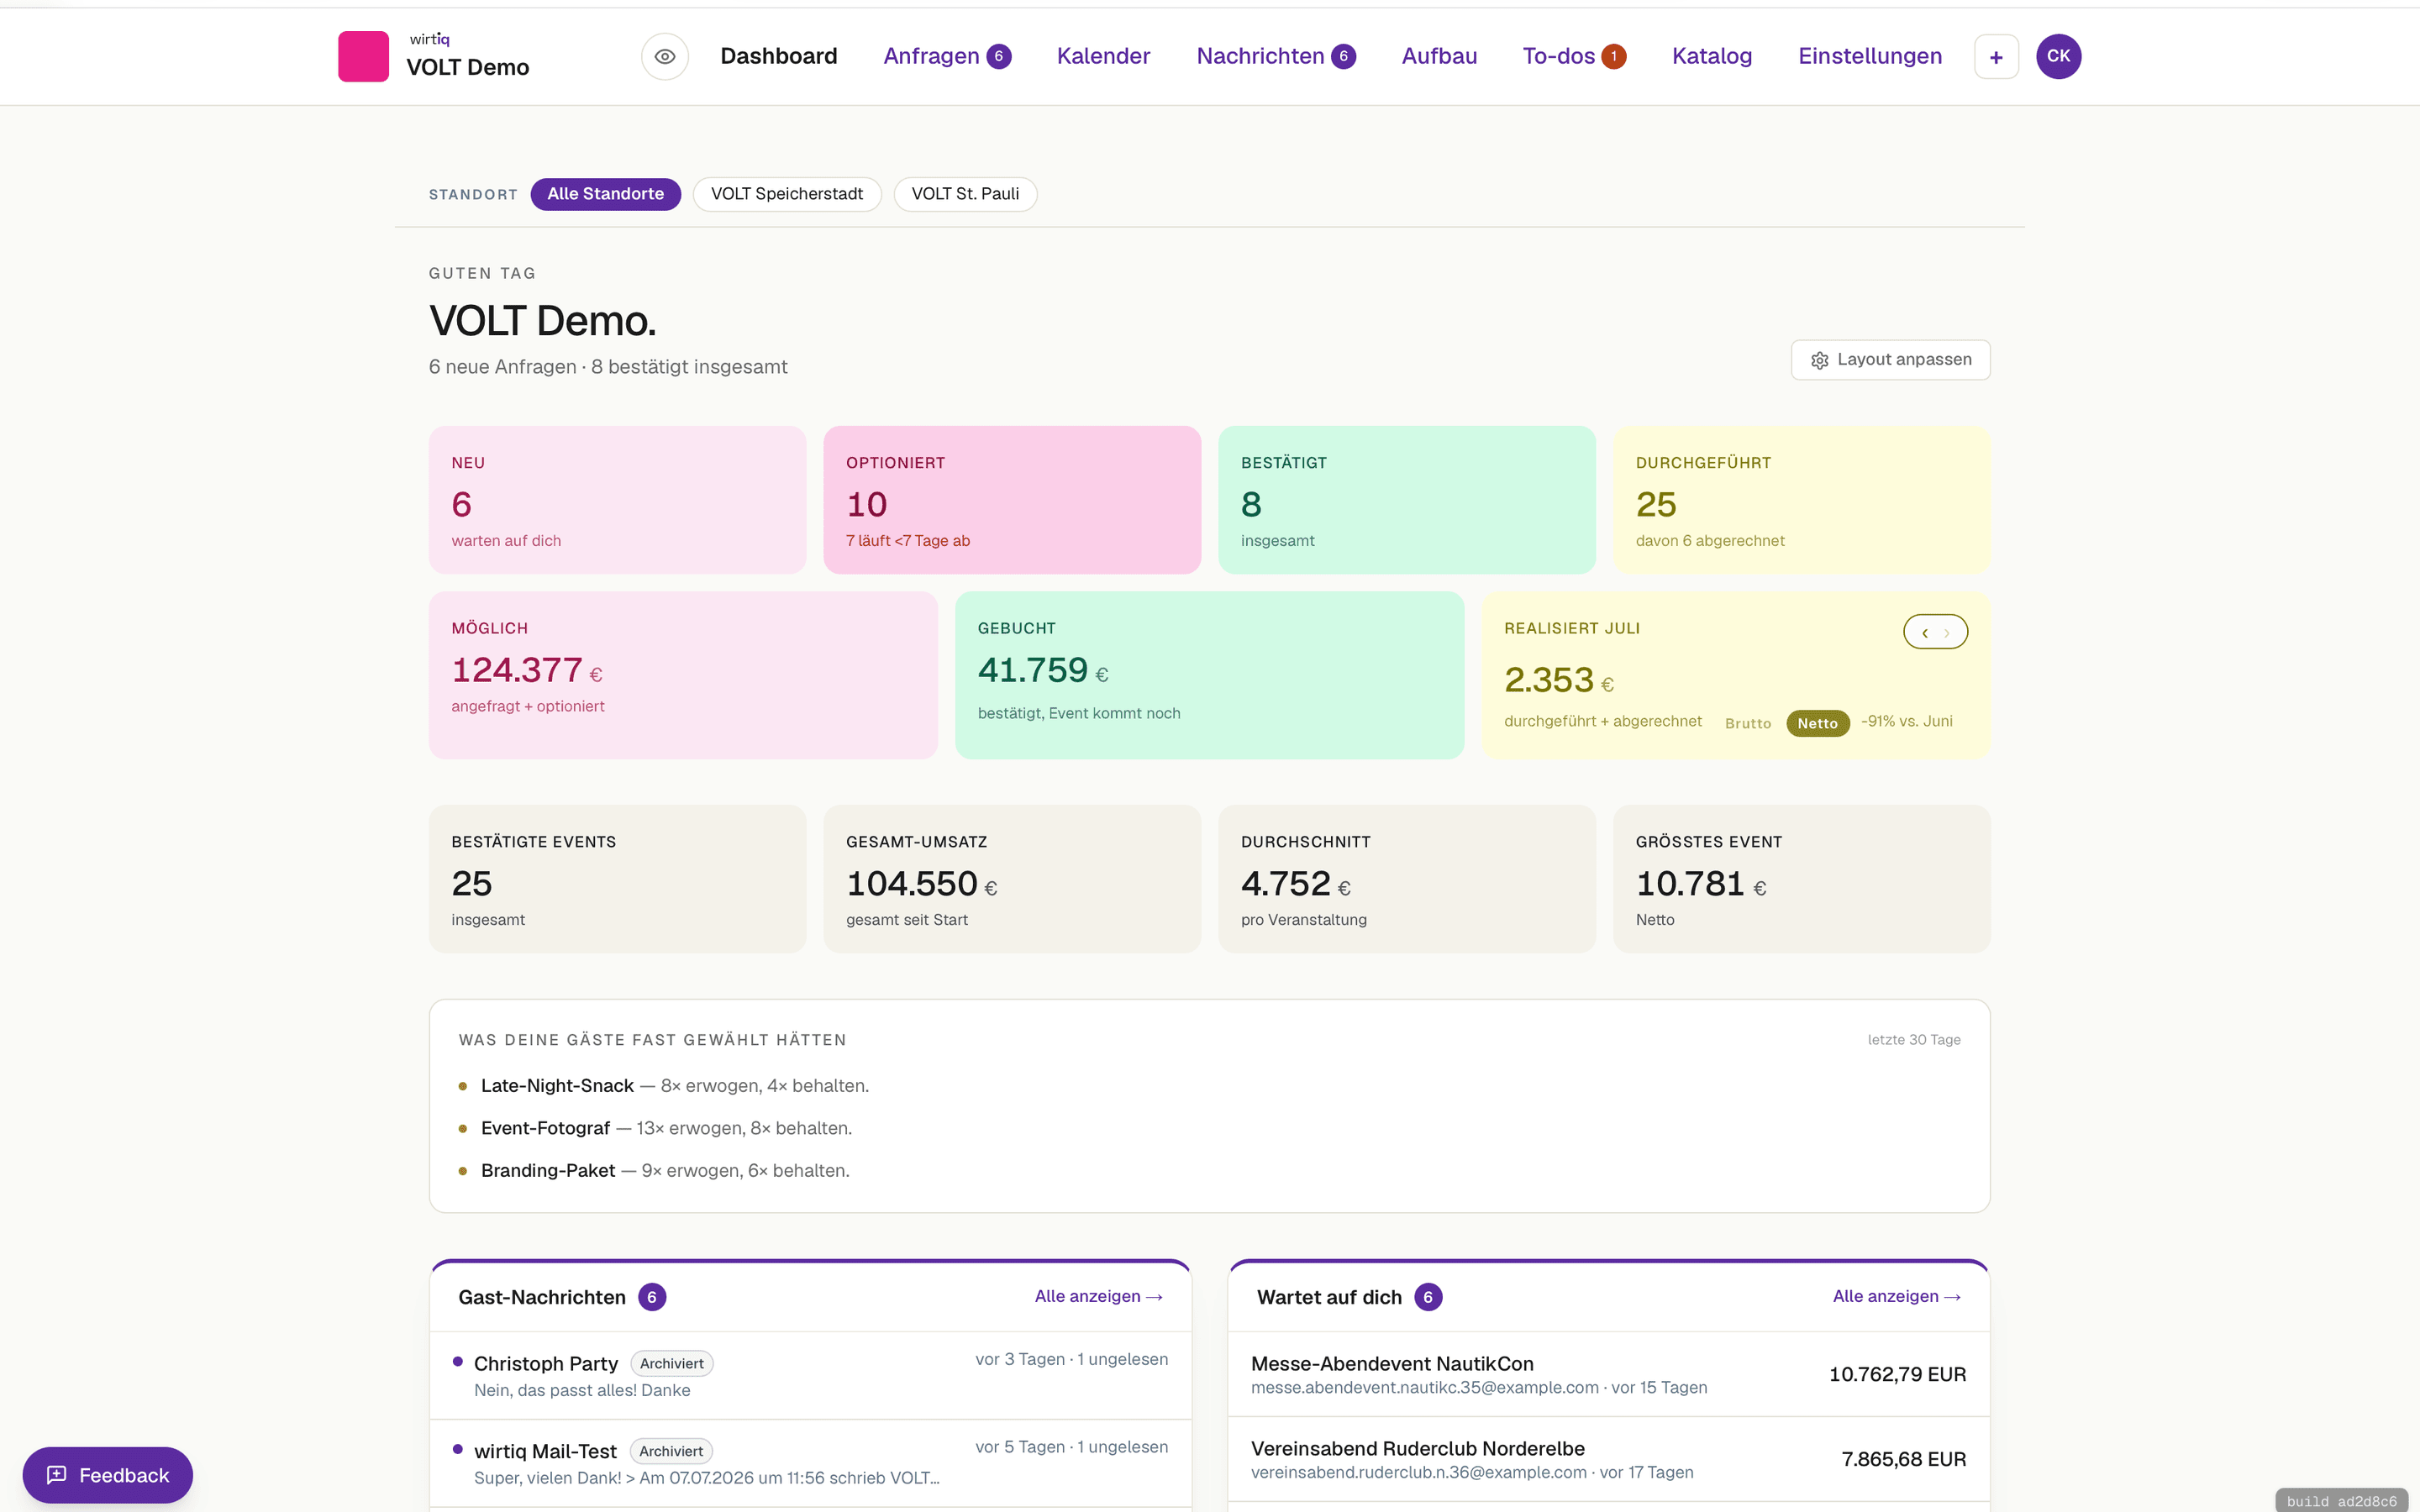Open the DURCHGEFÜHRT card showing 25
Viewport: 2420px width, 1512px height.
click(1801, 500)
